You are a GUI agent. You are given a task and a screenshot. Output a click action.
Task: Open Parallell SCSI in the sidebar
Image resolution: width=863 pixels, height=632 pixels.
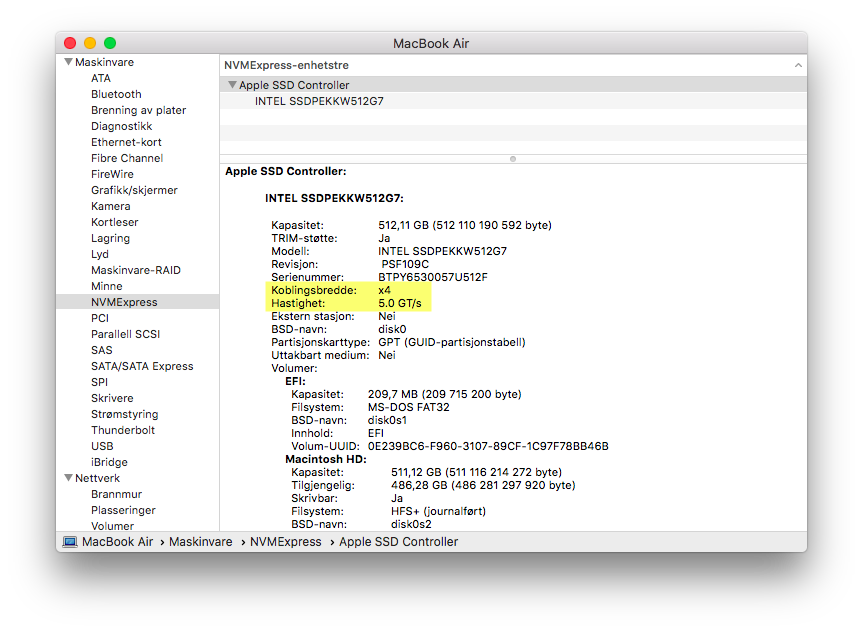pos(125,334)
